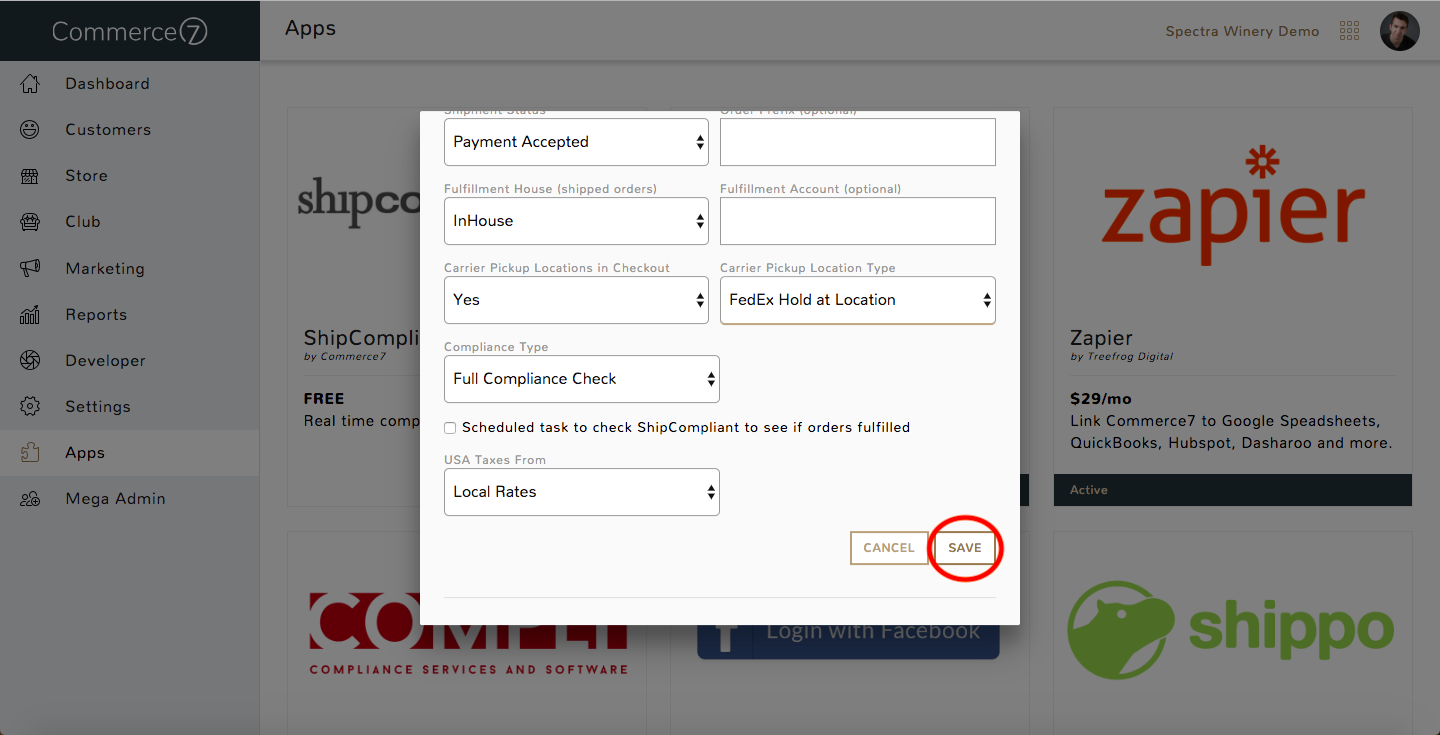1440x735 pixels.
Task: Cancel the ShipCompliant settings dialog
Action: [x=889, y=548]
